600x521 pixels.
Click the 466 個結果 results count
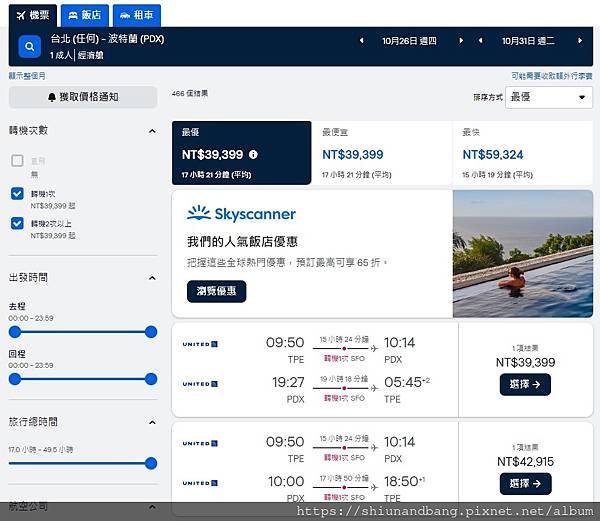coord(190,93)
